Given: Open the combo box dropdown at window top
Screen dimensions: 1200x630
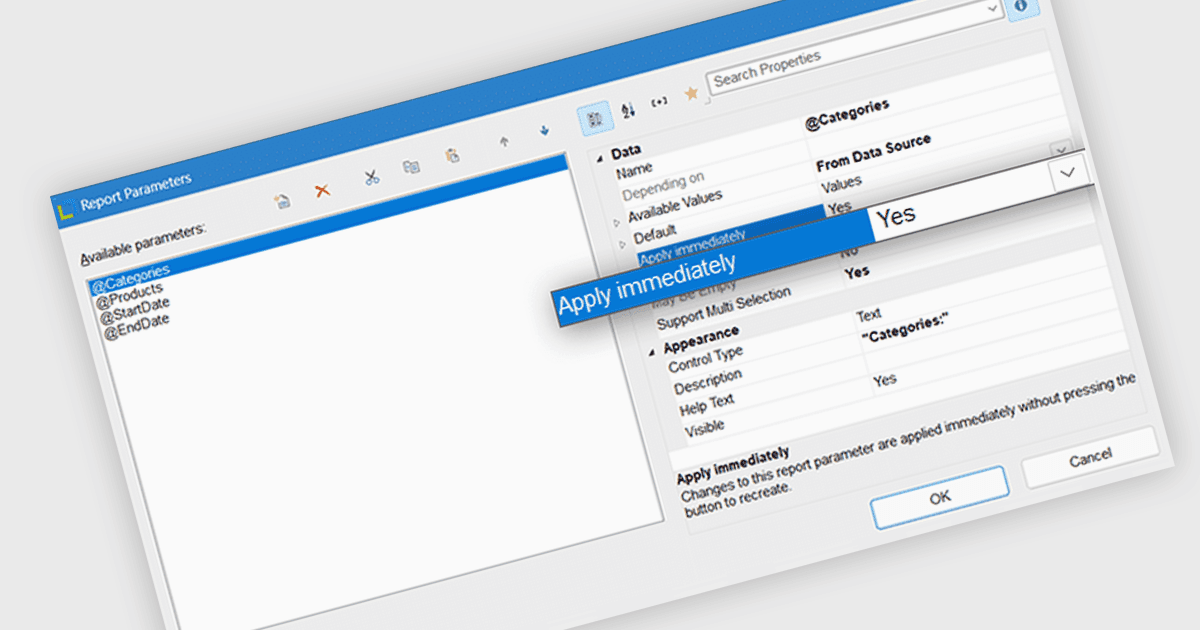Looking at the screenshot, I should 992,9.
